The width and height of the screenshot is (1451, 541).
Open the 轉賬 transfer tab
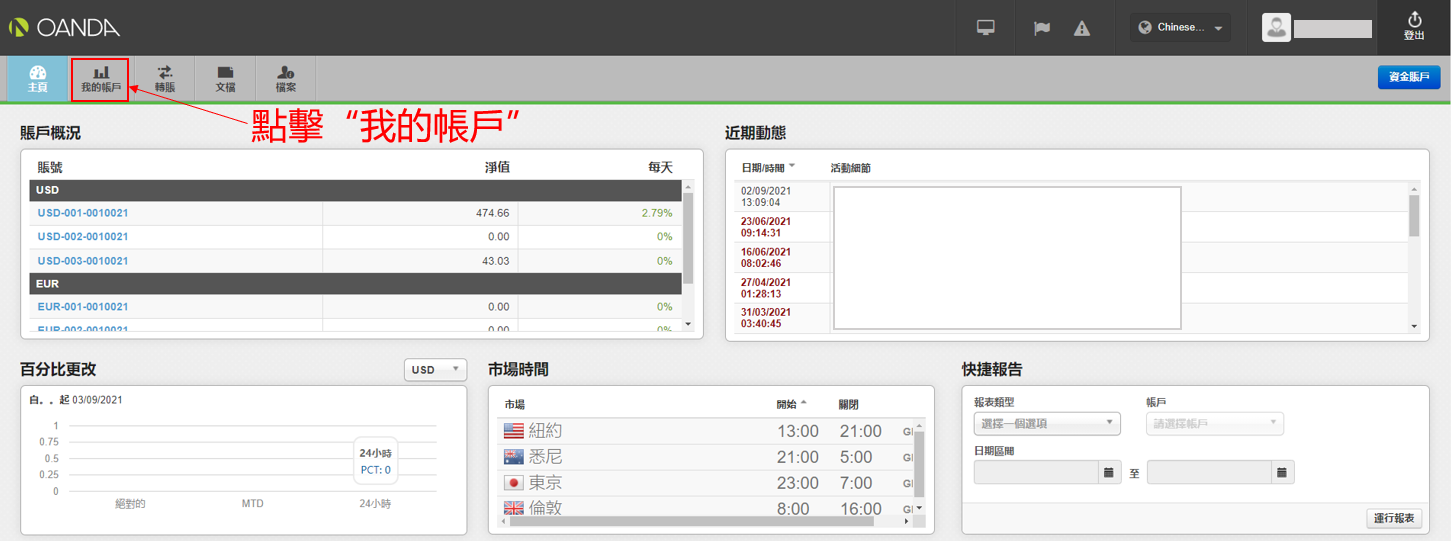tap(165, 79)
